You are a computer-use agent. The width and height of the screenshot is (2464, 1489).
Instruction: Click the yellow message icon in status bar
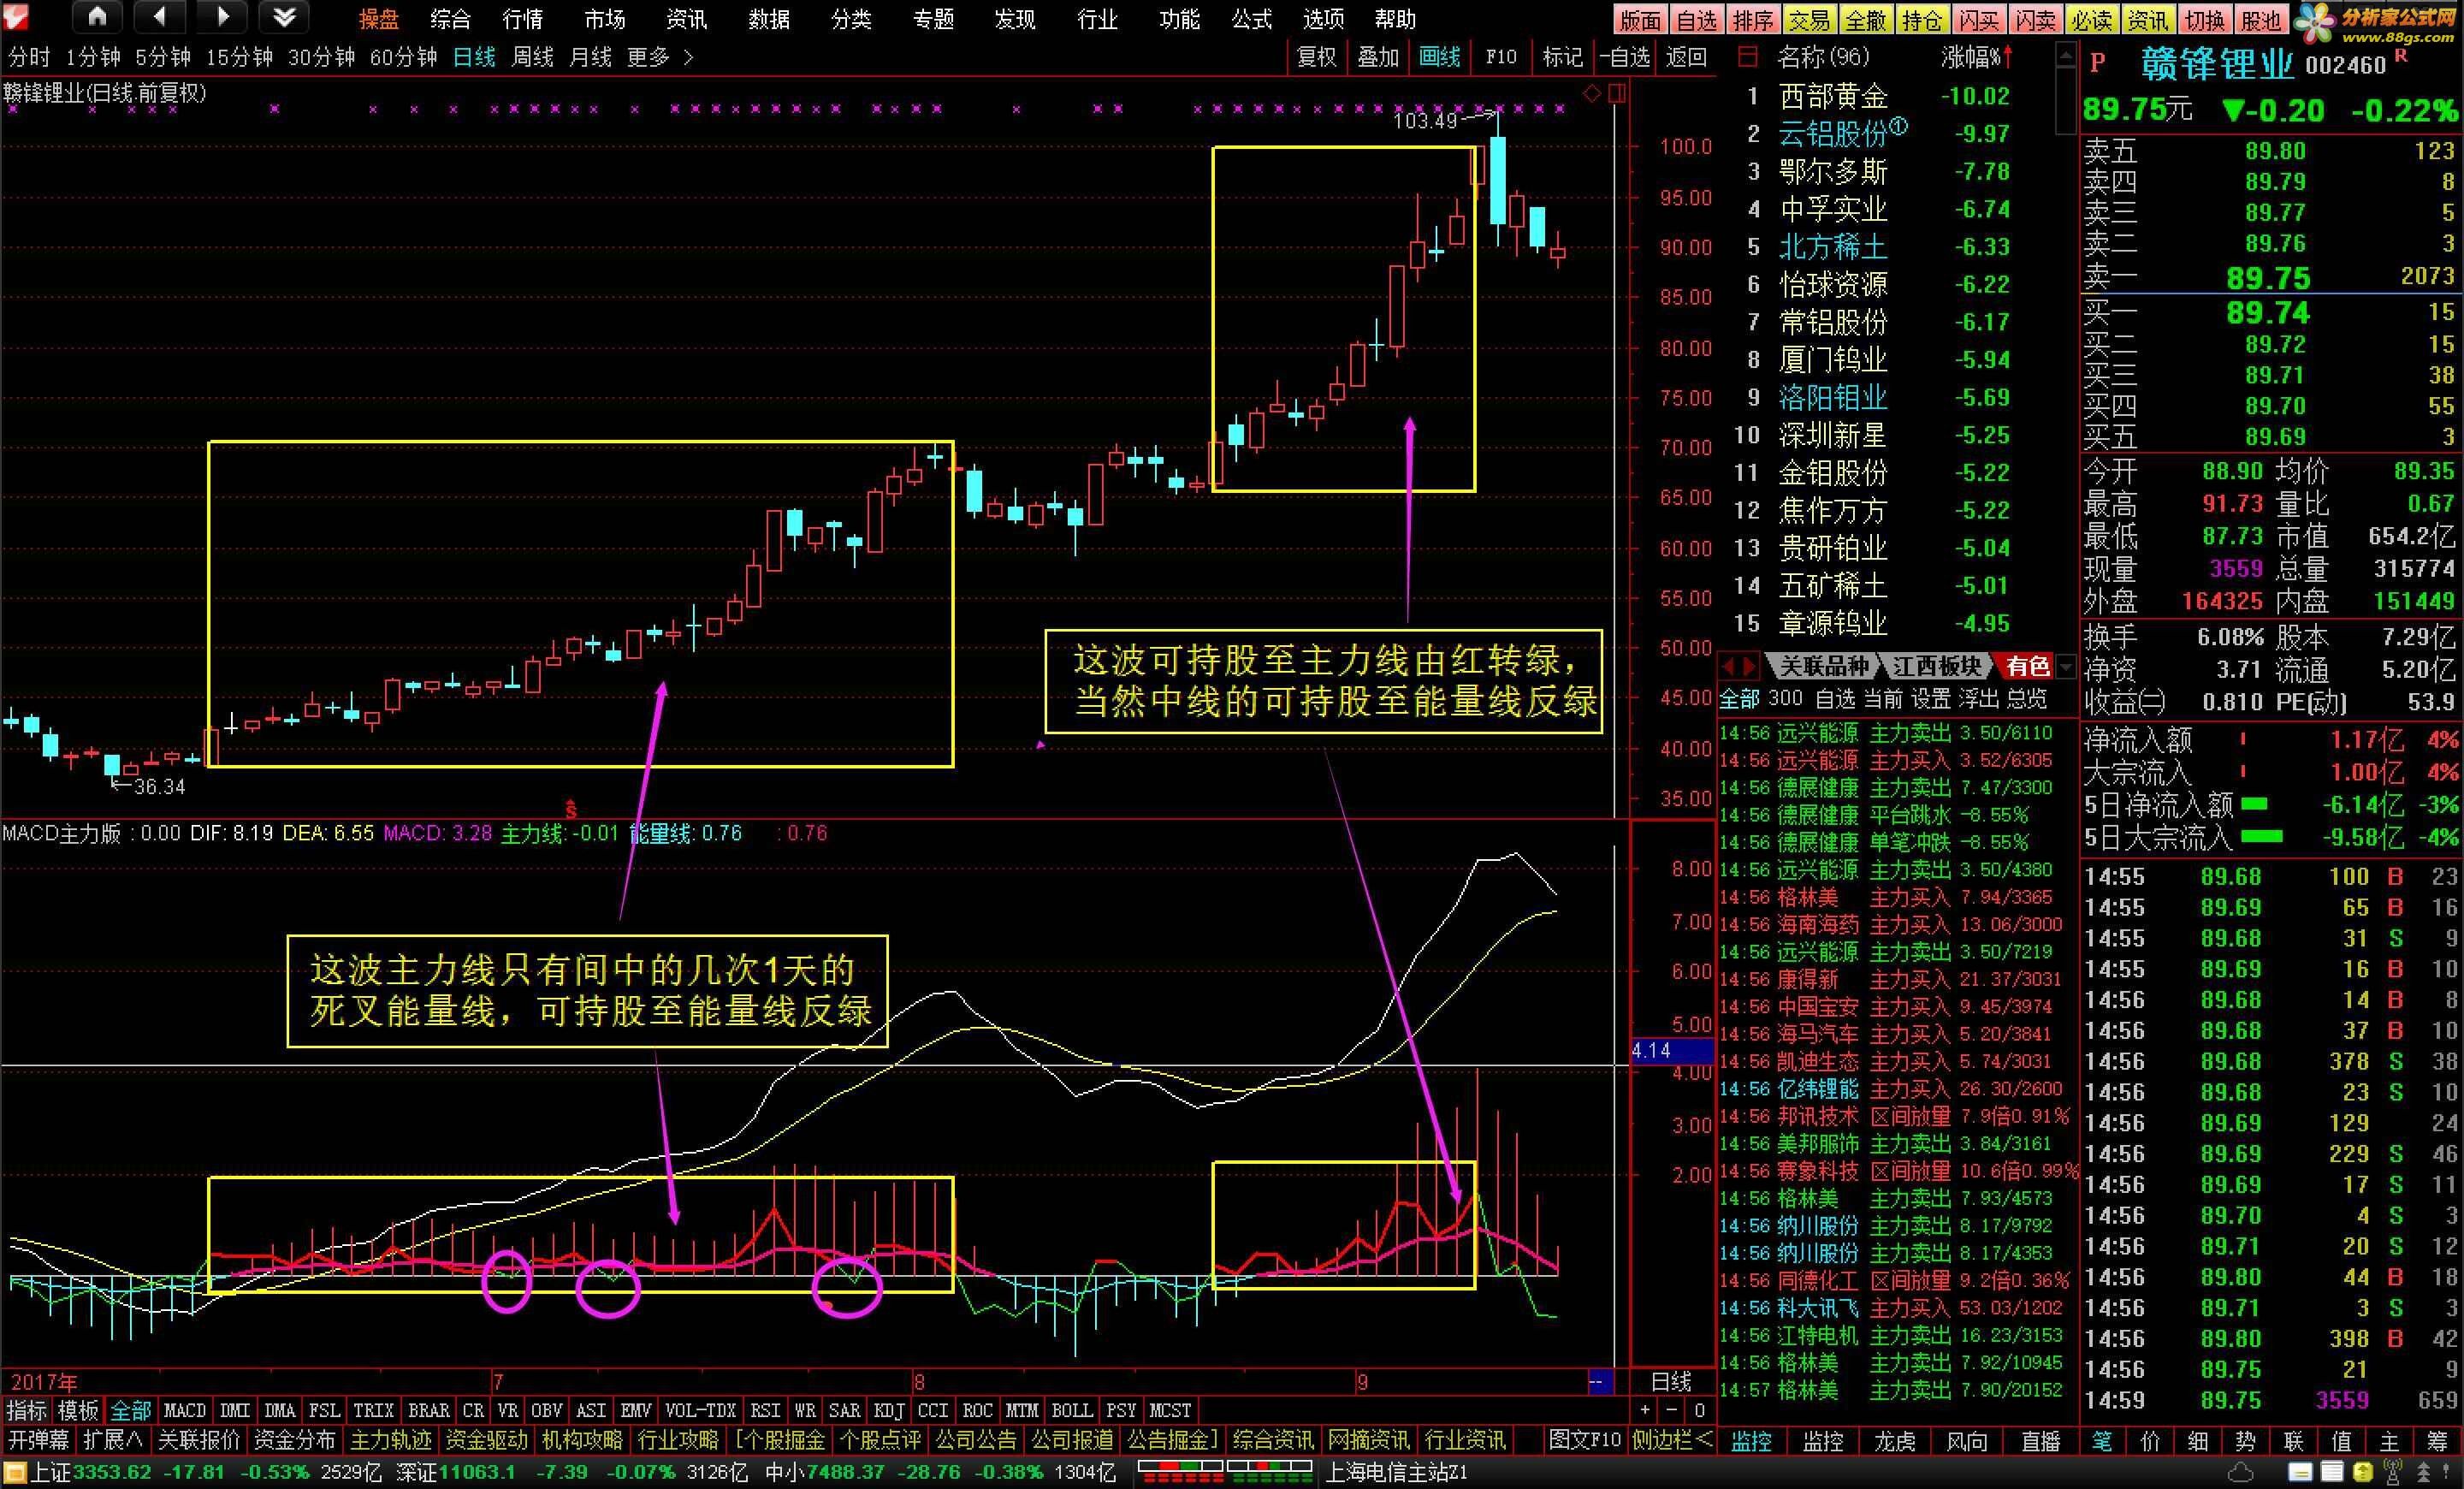click(x=2300, y=1473)
